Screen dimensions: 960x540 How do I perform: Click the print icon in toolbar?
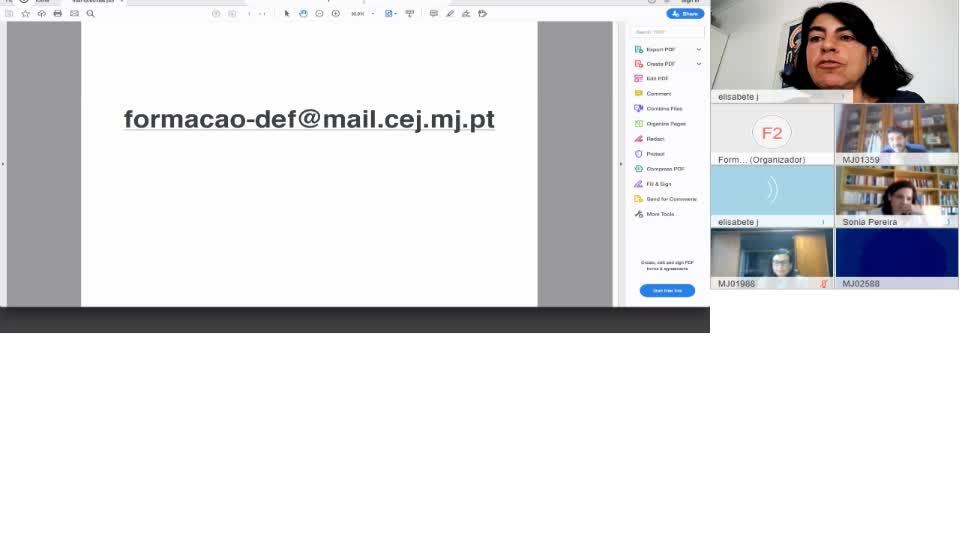point(57,14)
